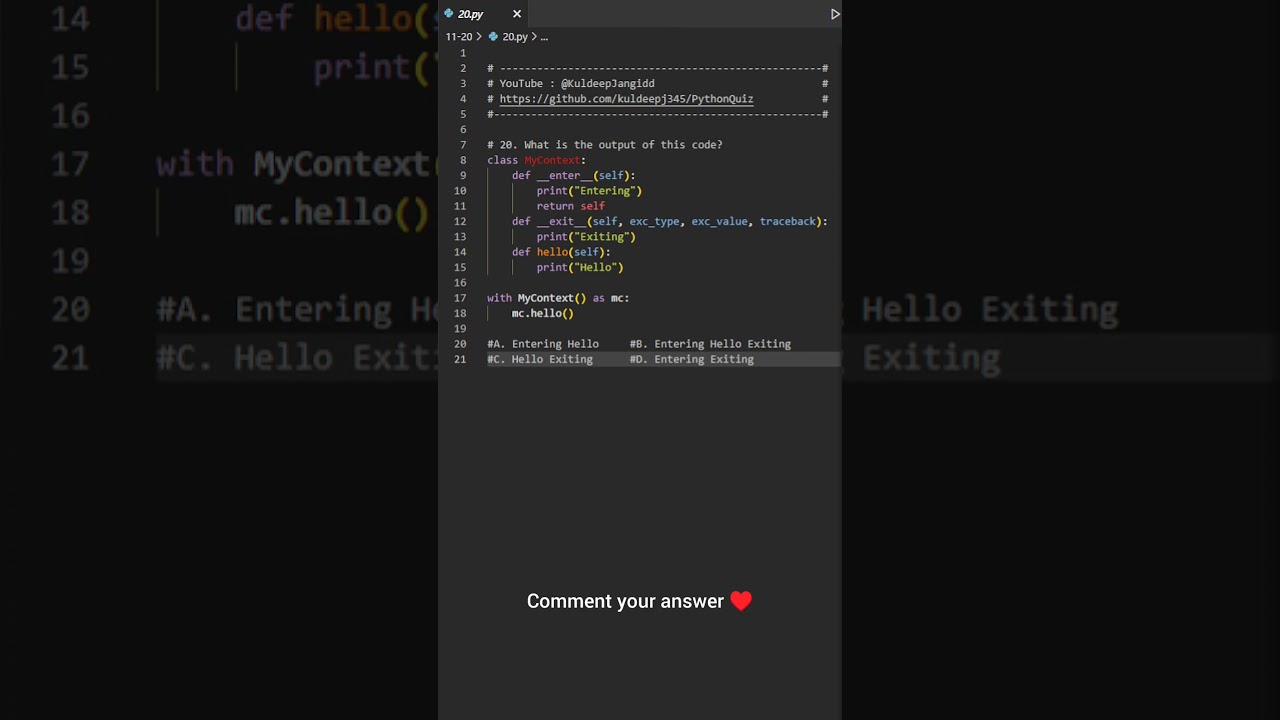
Task: Click the red heart emoji
Action: (741, 601)
